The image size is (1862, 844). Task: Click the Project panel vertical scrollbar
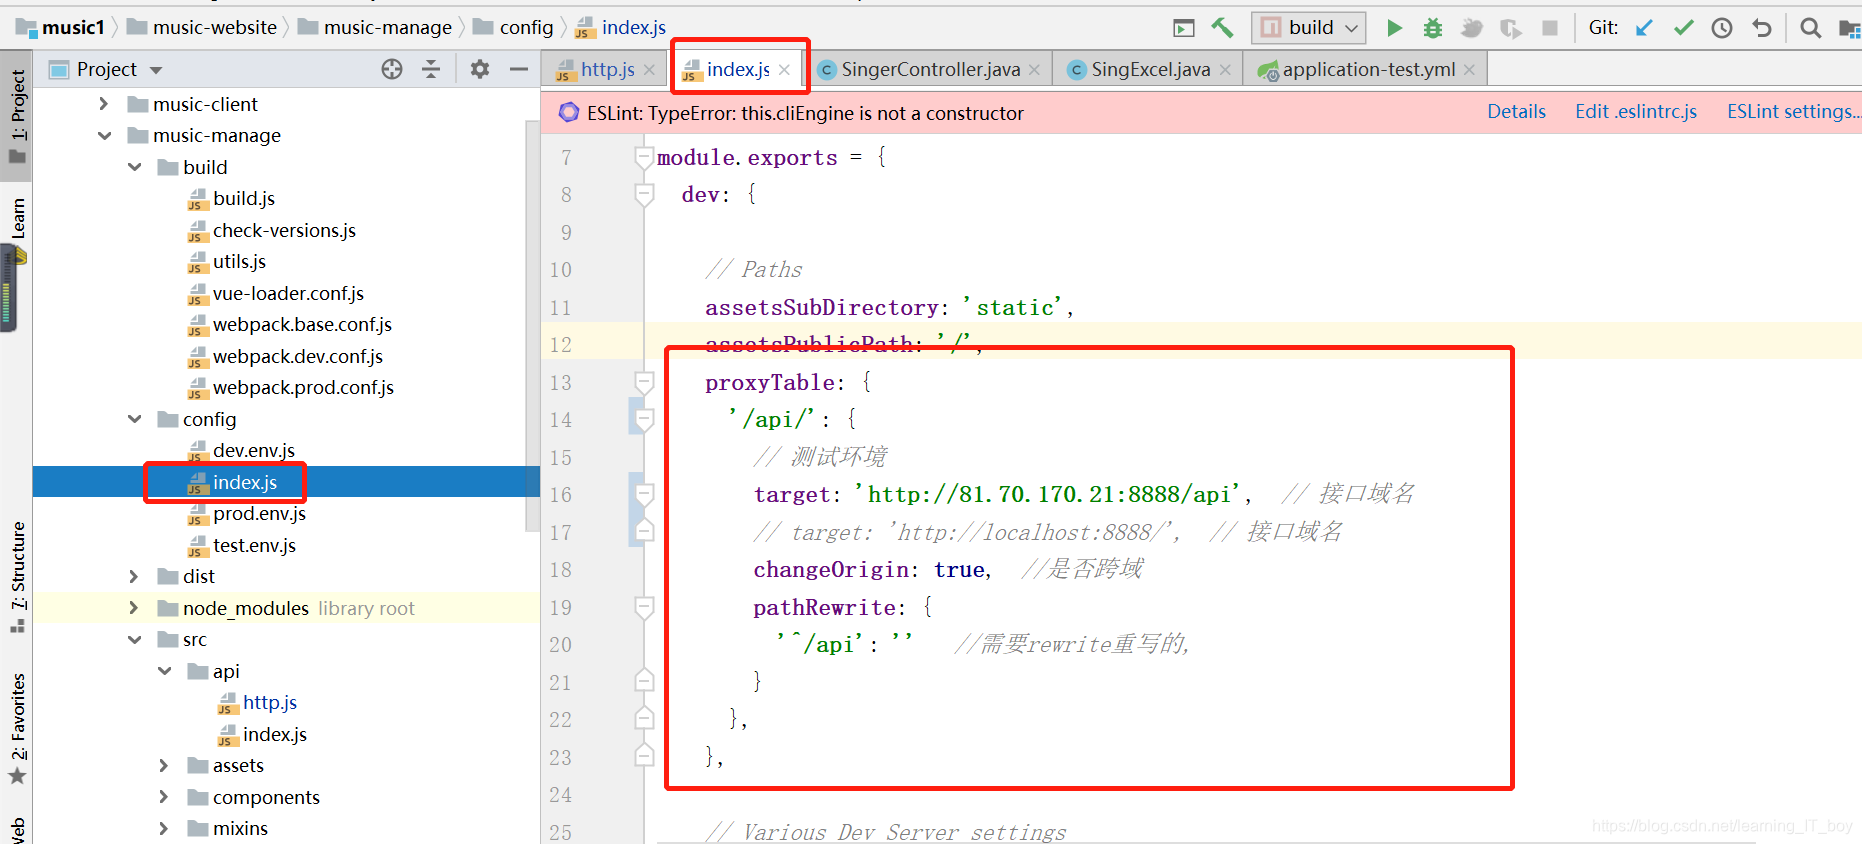click(x=532, y=325)
